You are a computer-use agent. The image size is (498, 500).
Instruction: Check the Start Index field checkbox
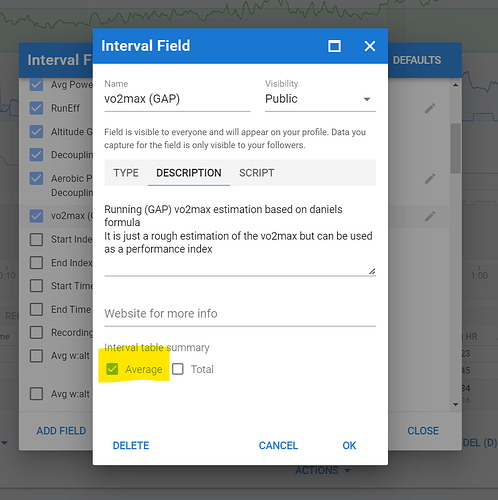[36, 239]
